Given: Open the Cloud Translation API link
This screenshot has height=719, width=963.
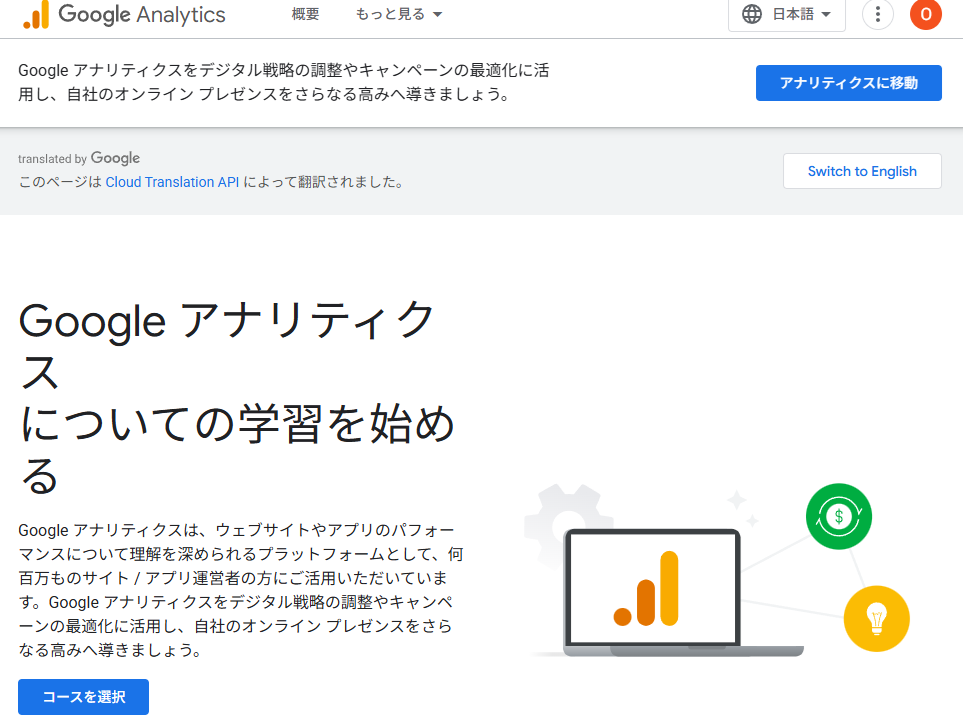Looking at the screenshot, I should [x=172, y=182].
